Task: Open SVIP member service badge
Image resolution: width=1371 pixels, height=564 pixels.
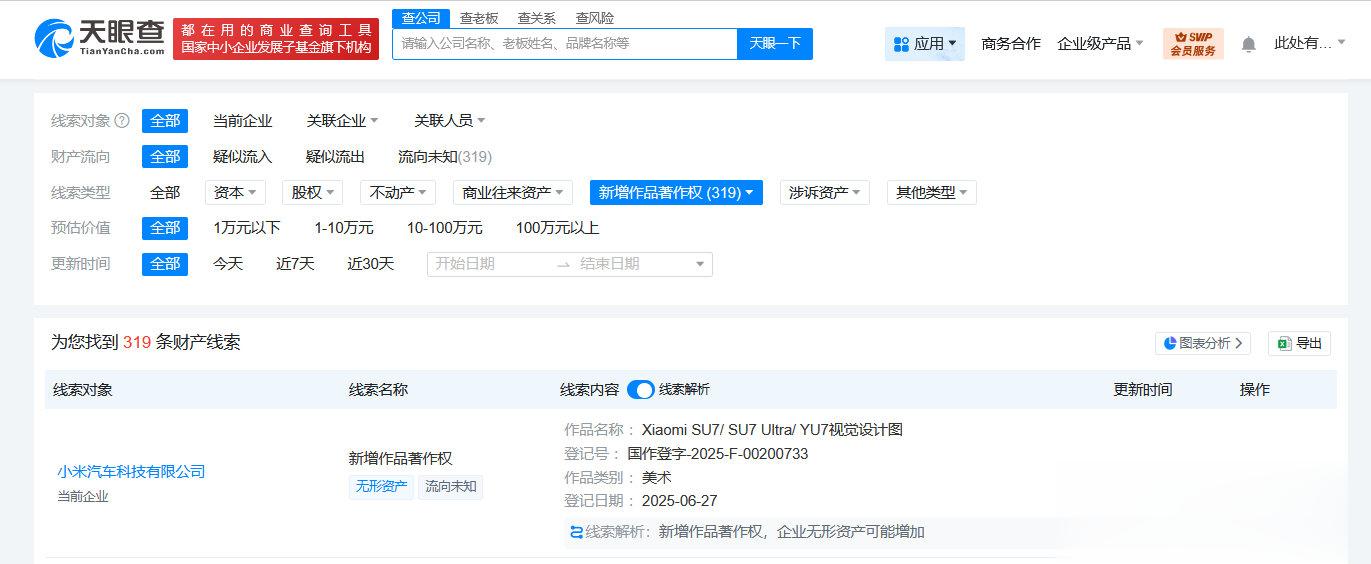Action: coord(1193,44)
